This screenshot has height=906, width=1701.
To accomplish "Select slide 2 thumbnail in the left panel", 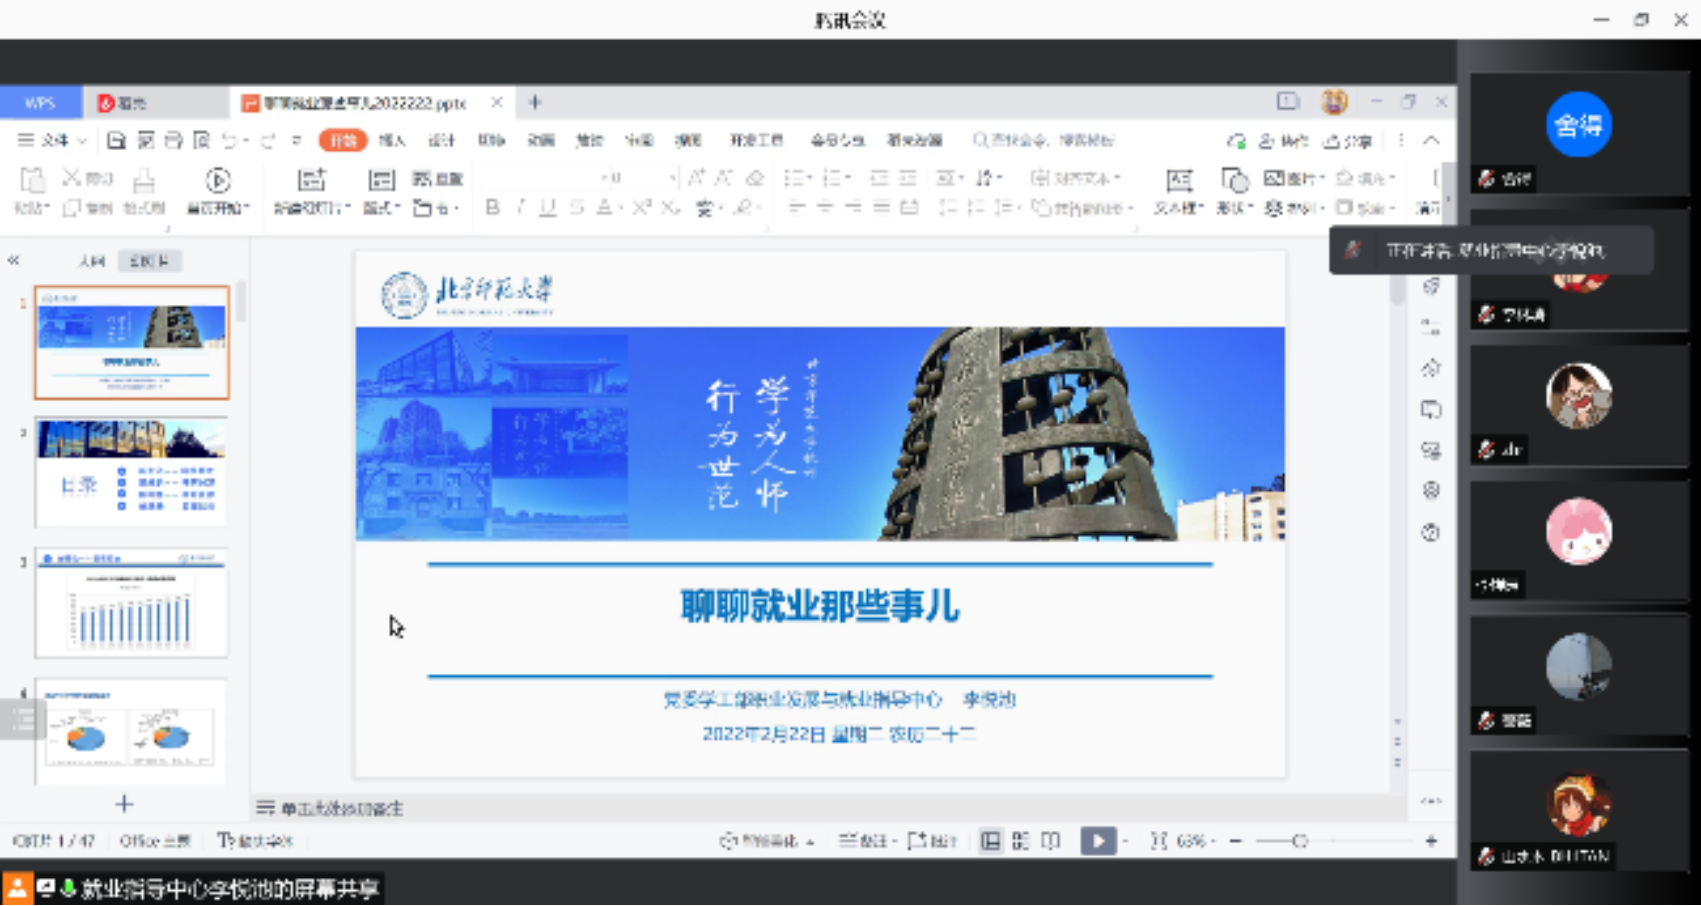I will (x=130, y=473).
